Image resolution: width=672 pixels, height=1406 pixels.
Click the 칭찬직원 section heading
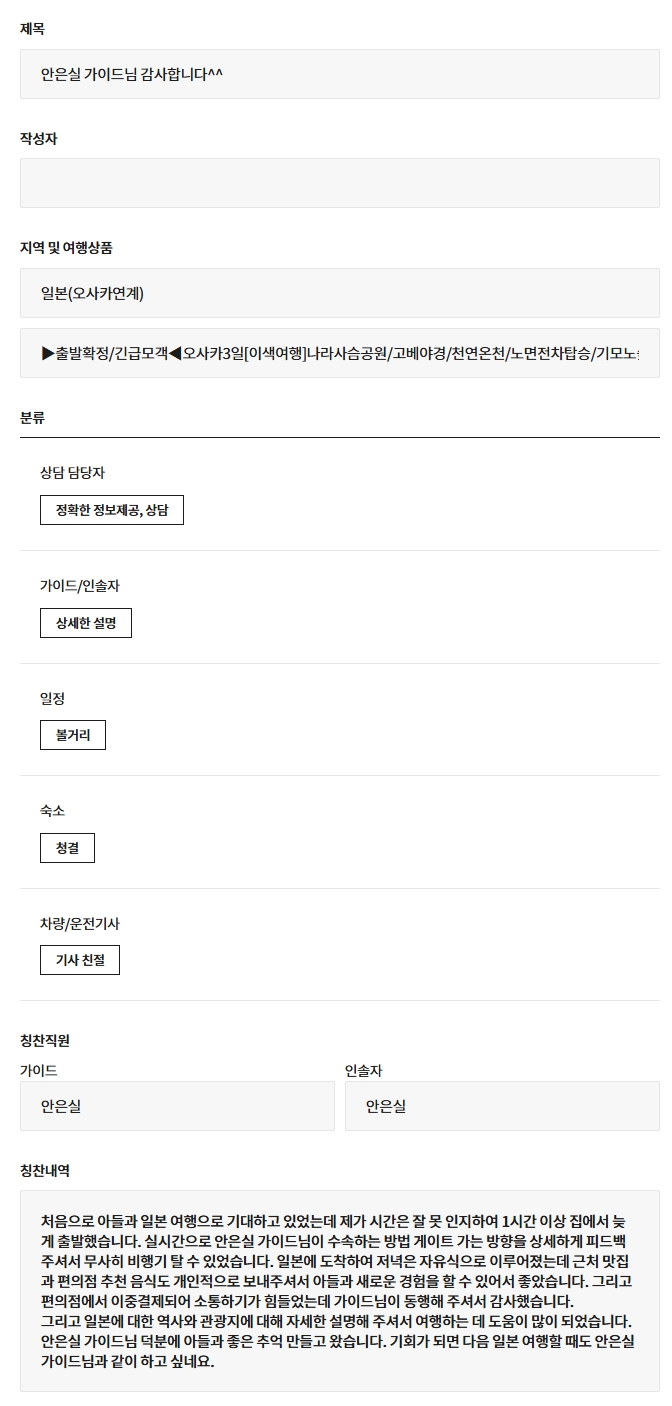point(45,1041)
